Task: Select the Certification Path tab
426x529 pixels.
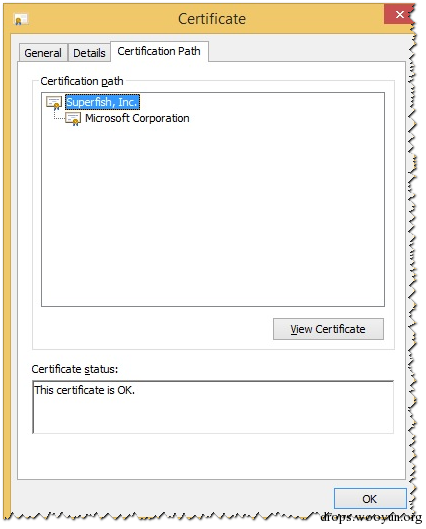Action: click(x=159, y=51)
